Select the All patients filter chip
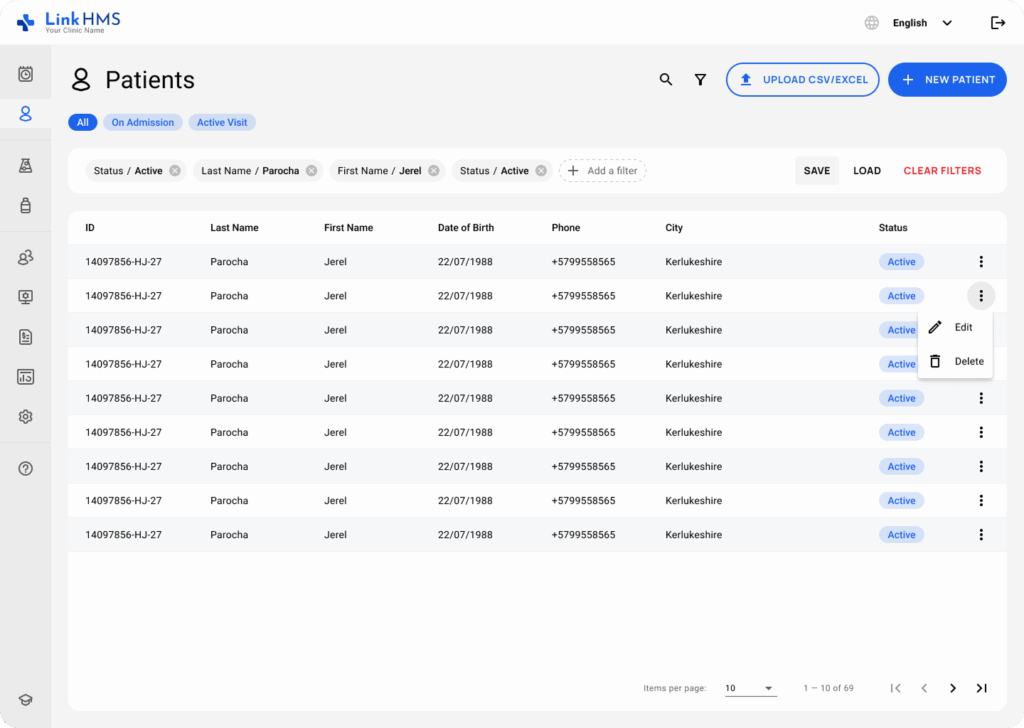Screen dimensions: 1024x728 click(83, 121)
